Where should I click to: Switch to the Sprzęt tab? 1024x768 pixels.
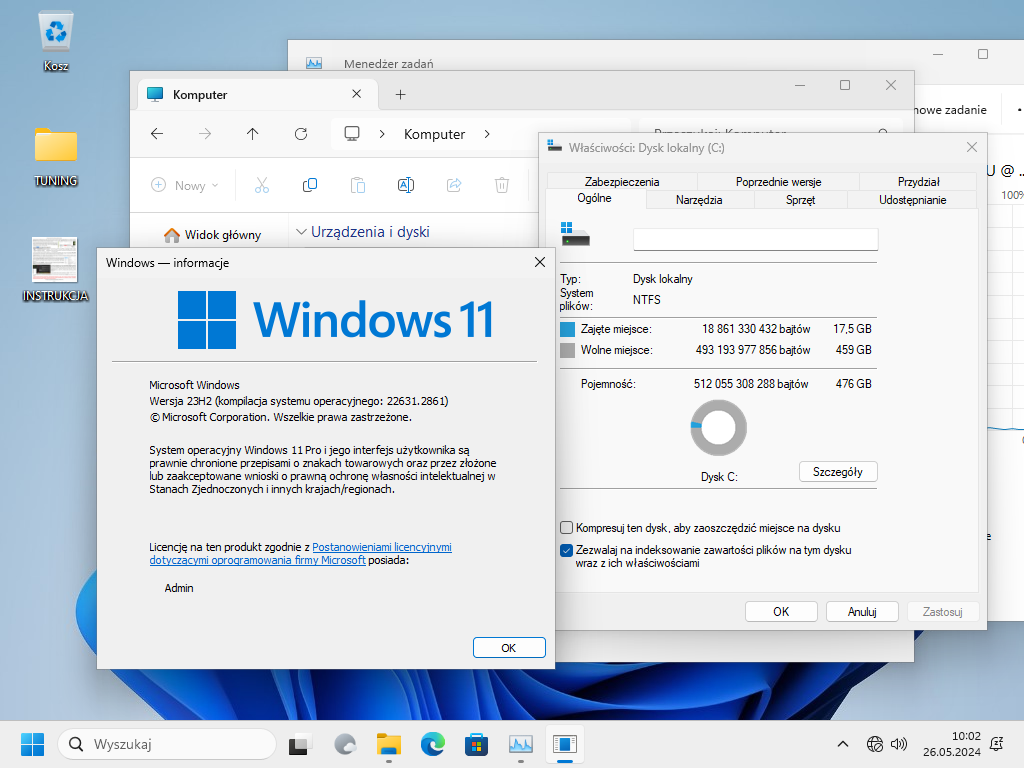pyautogui.click(x=800, y=200)
